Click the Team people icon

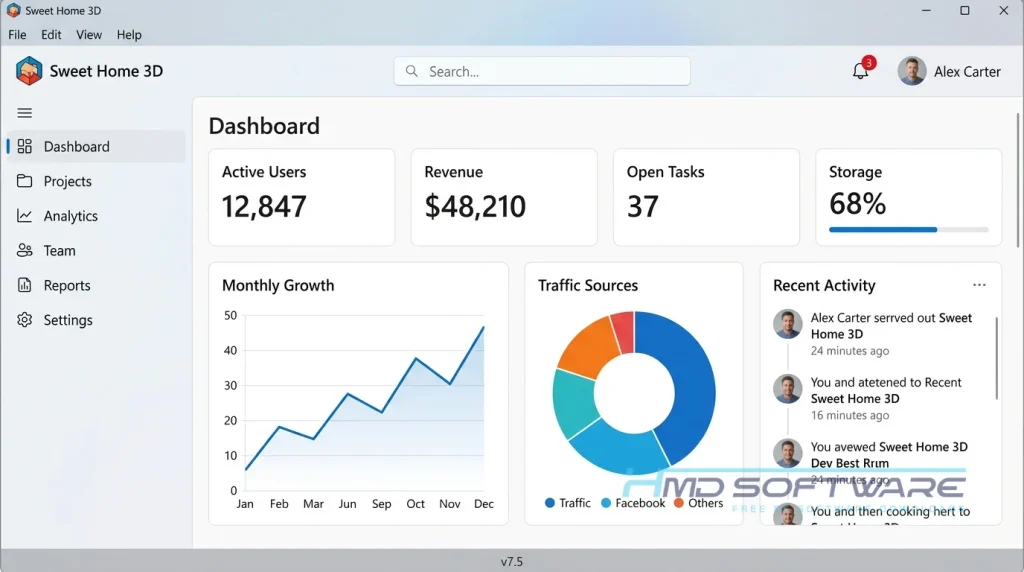tap(25, 250)
